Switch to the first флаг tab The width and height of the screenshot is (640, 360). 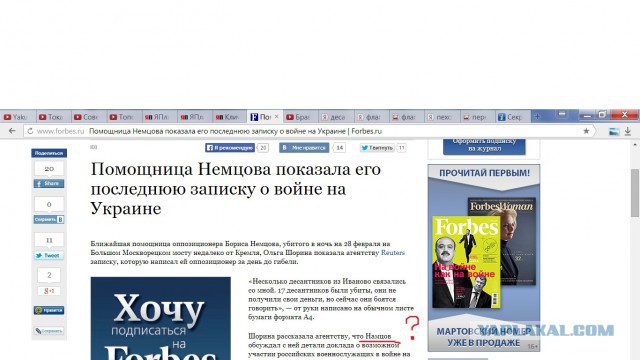click(x=371, y=117)
